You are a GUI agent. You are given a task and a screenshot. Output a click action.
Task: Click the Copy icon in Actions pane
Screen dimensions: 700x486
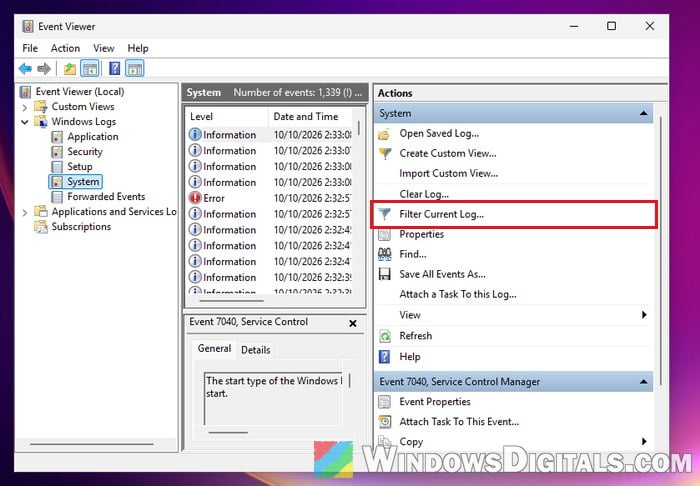point(384,441)
